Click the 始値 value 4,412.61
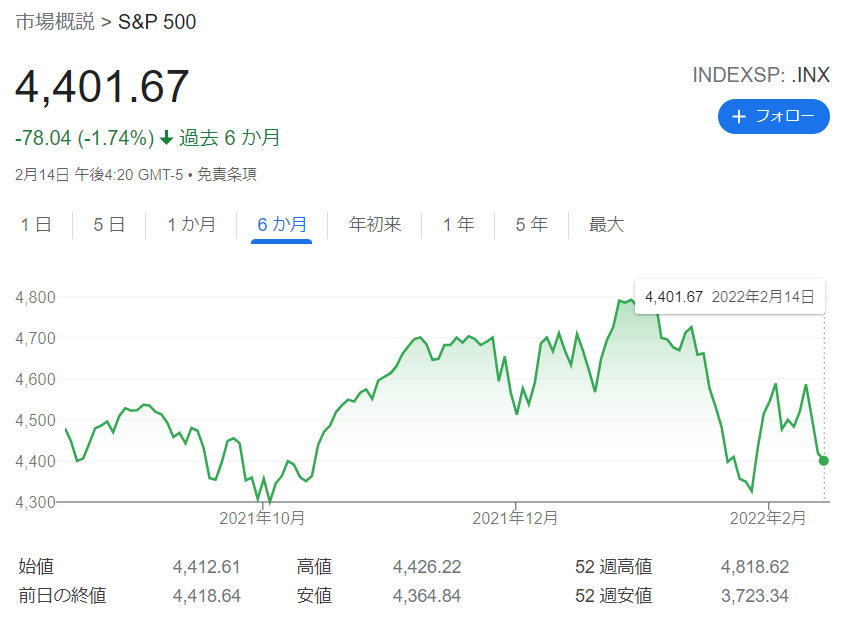 pyautogui.click(x=207, y=567)
